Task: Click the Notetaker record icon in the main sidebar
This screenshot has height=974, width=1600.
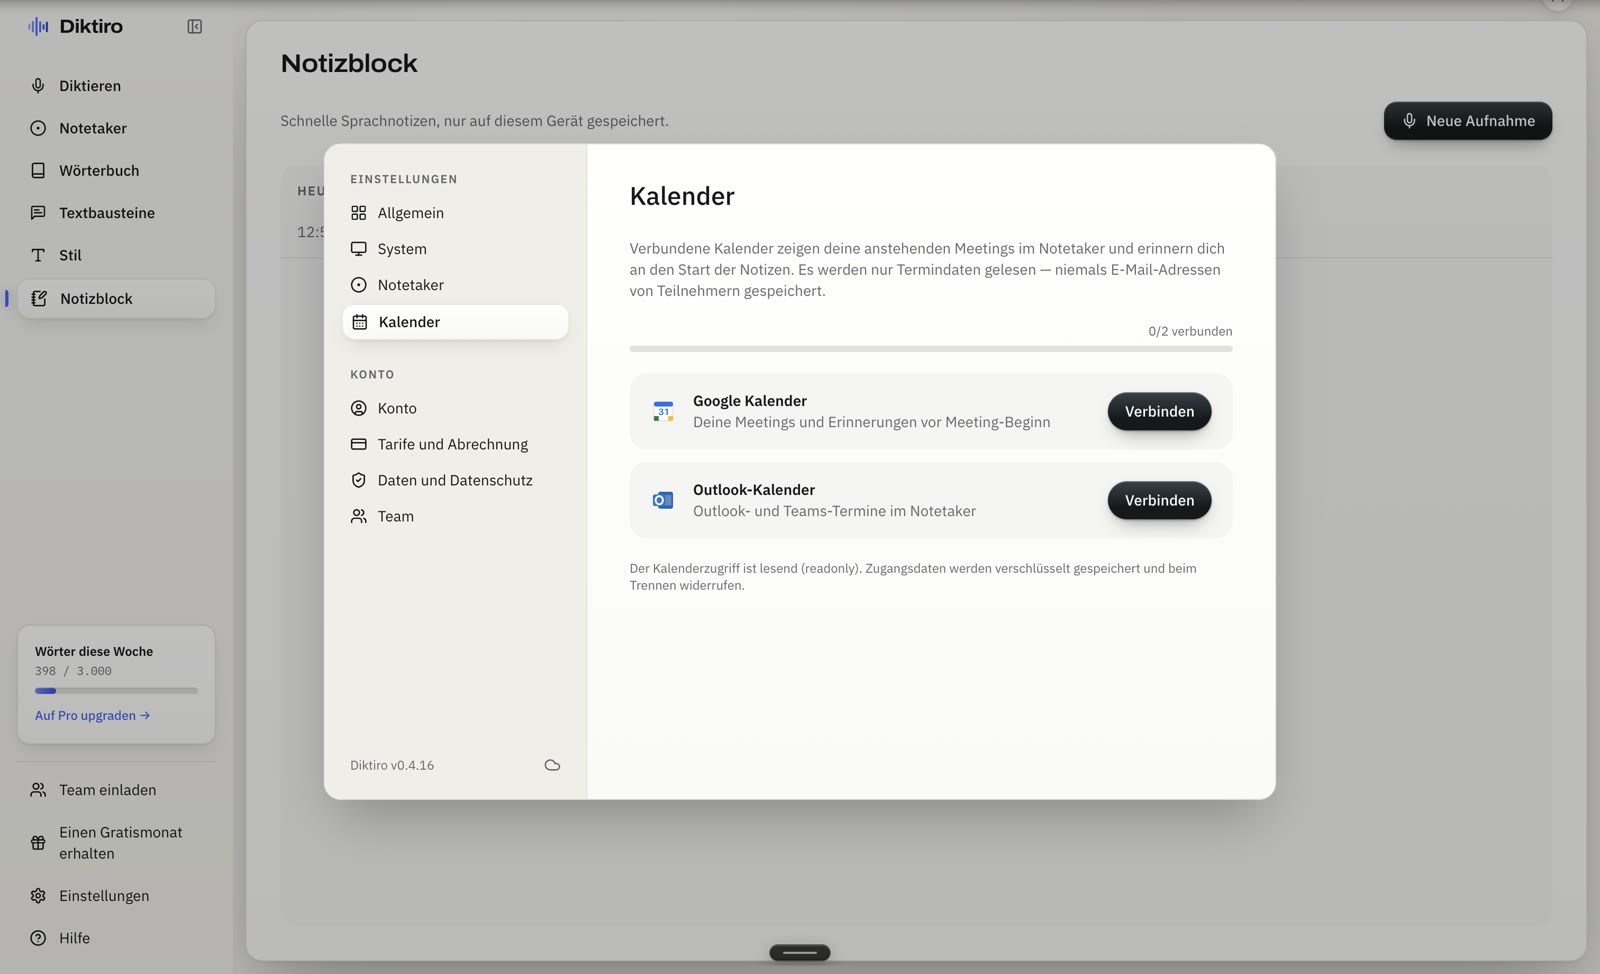Action: tap(38, 128)
